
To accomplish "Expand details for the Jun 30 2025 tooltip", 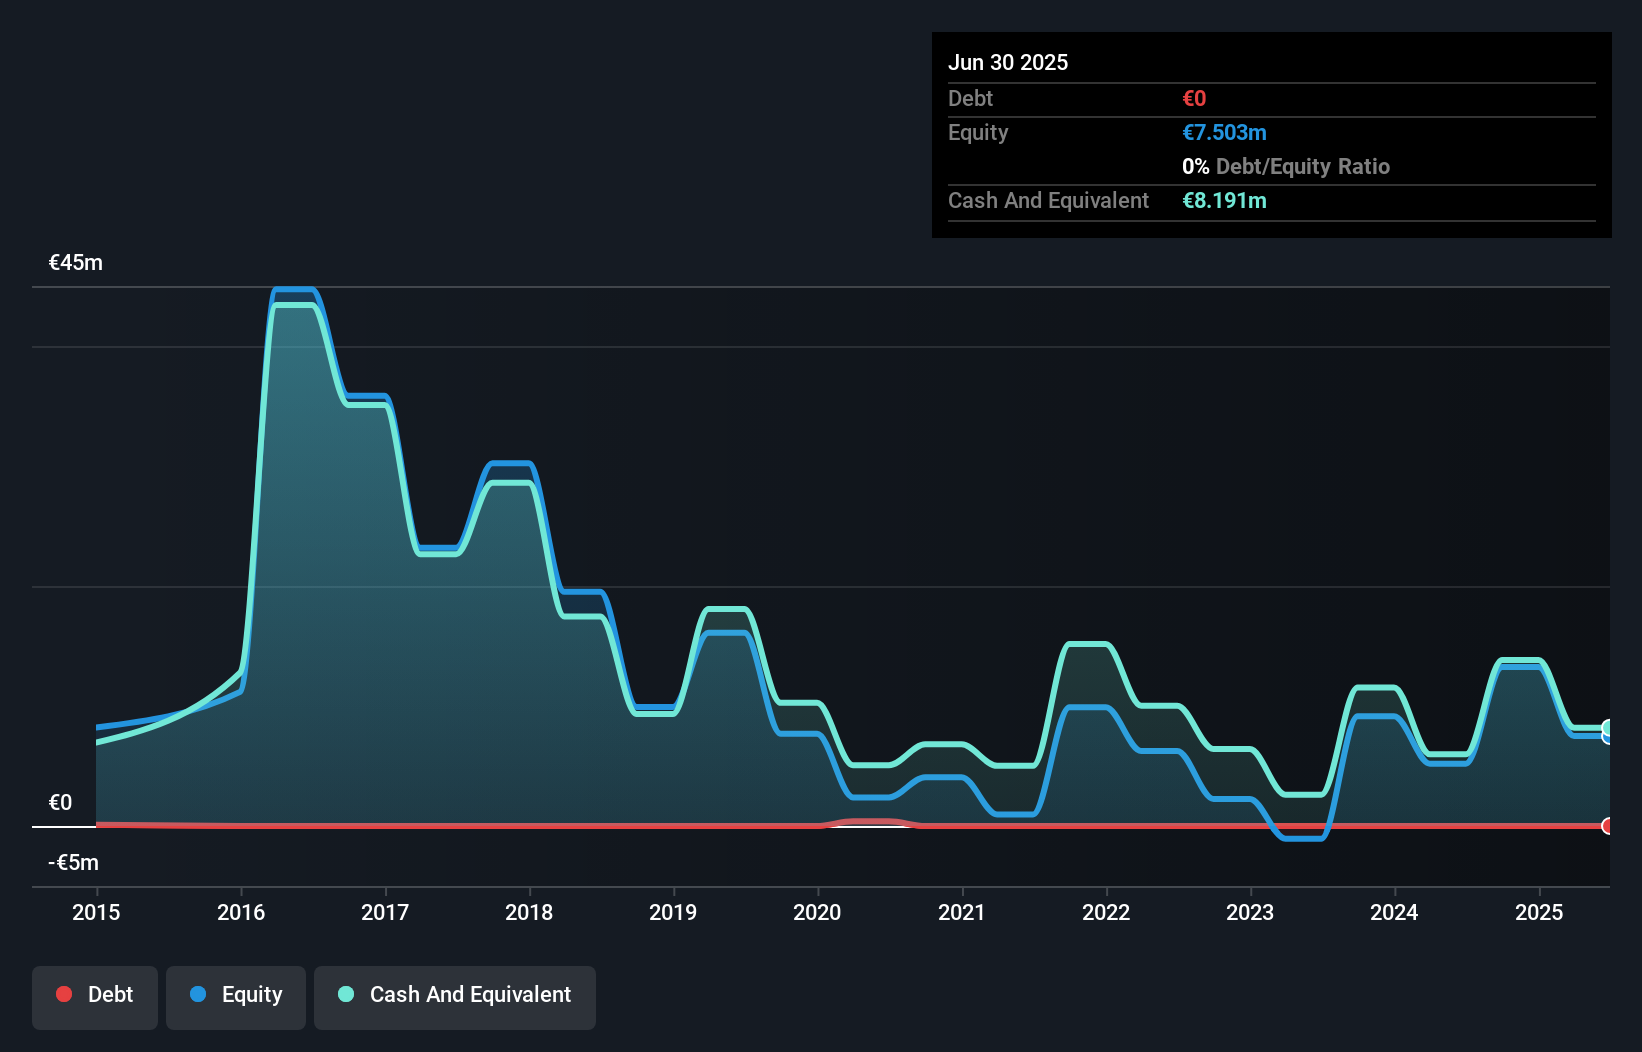I will (x=1008, y=62).
